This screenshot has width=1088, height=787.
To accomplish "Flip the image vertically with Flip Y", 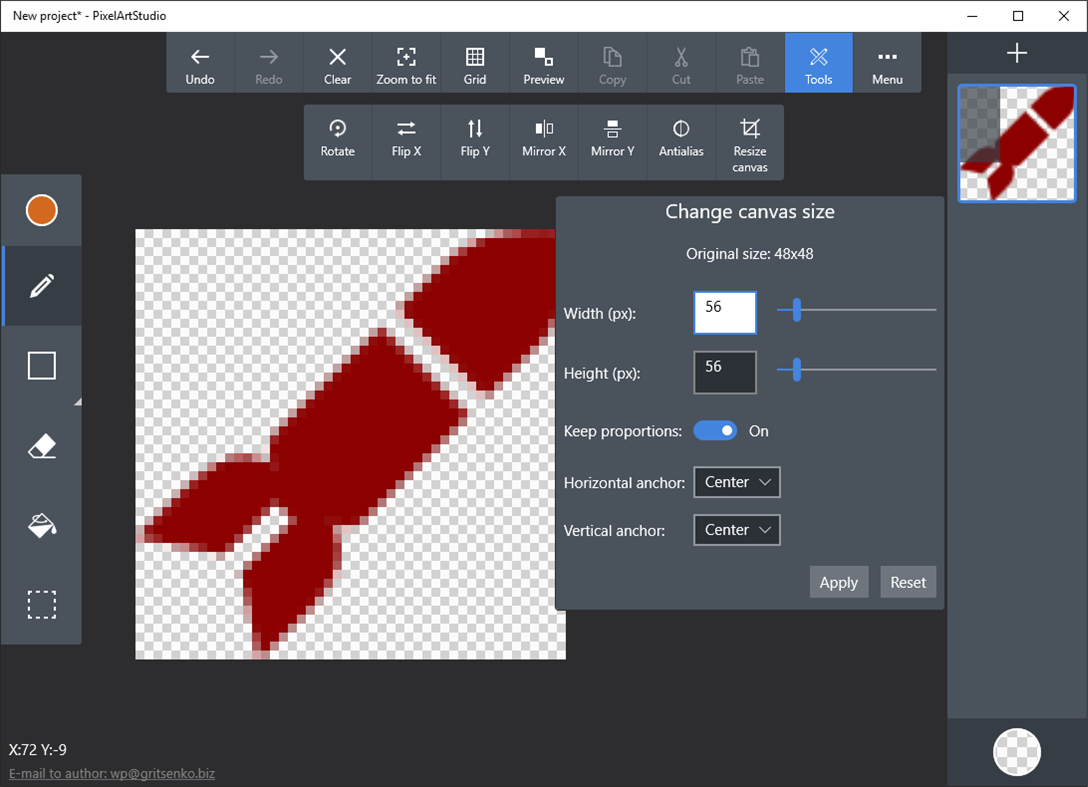I will pos(475,142).
